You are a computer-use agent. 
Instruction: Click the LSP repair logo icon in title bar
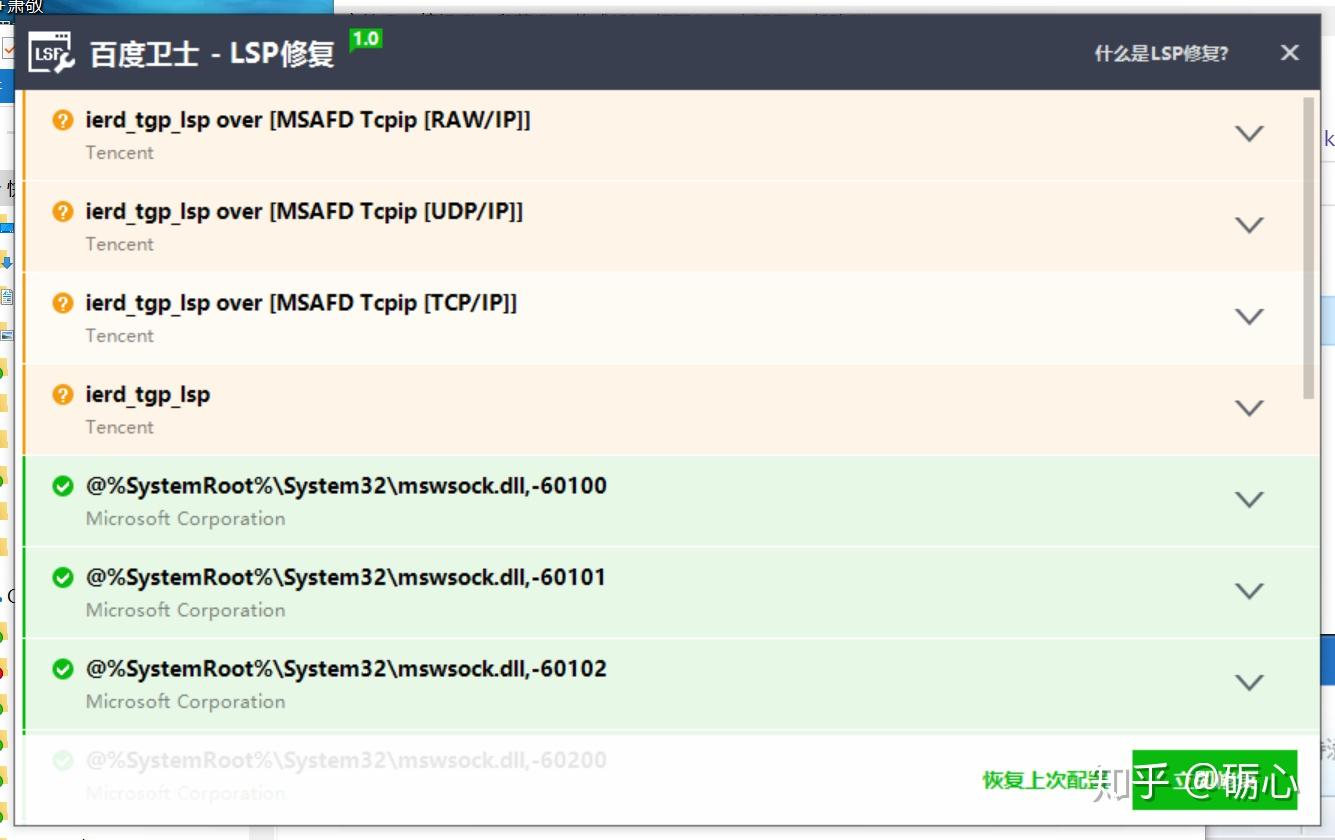(52, 53)
